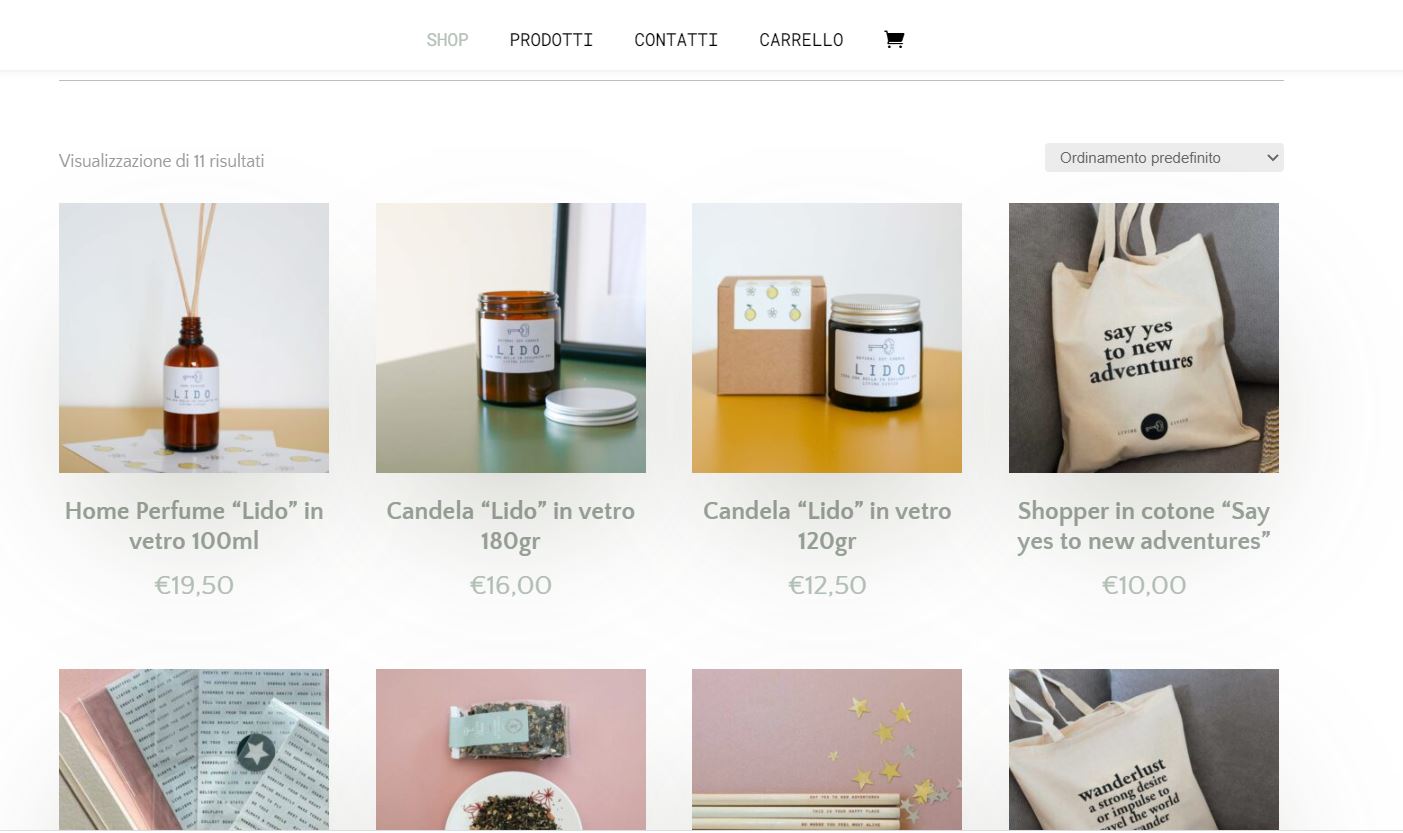Image resolution: width=1403 pixels, height=833 pixels.
Task: View the pencils with gold stars image
Action: (x=827, y=750)
